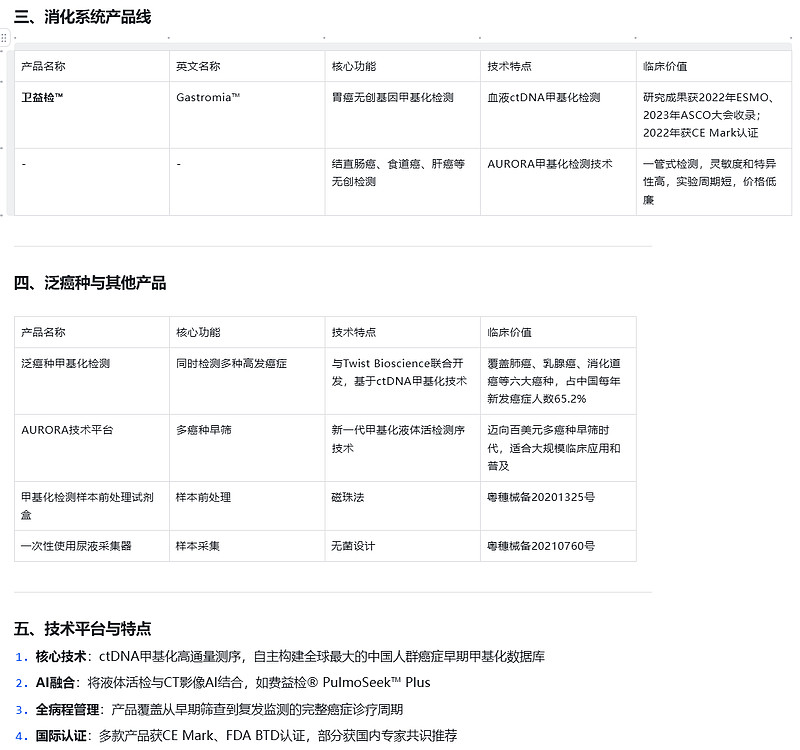Click the '粤穗械备20201325号' cell
The height and width of the screenshot is (750, 800).
pyautogui.click(x=558, y=506)
